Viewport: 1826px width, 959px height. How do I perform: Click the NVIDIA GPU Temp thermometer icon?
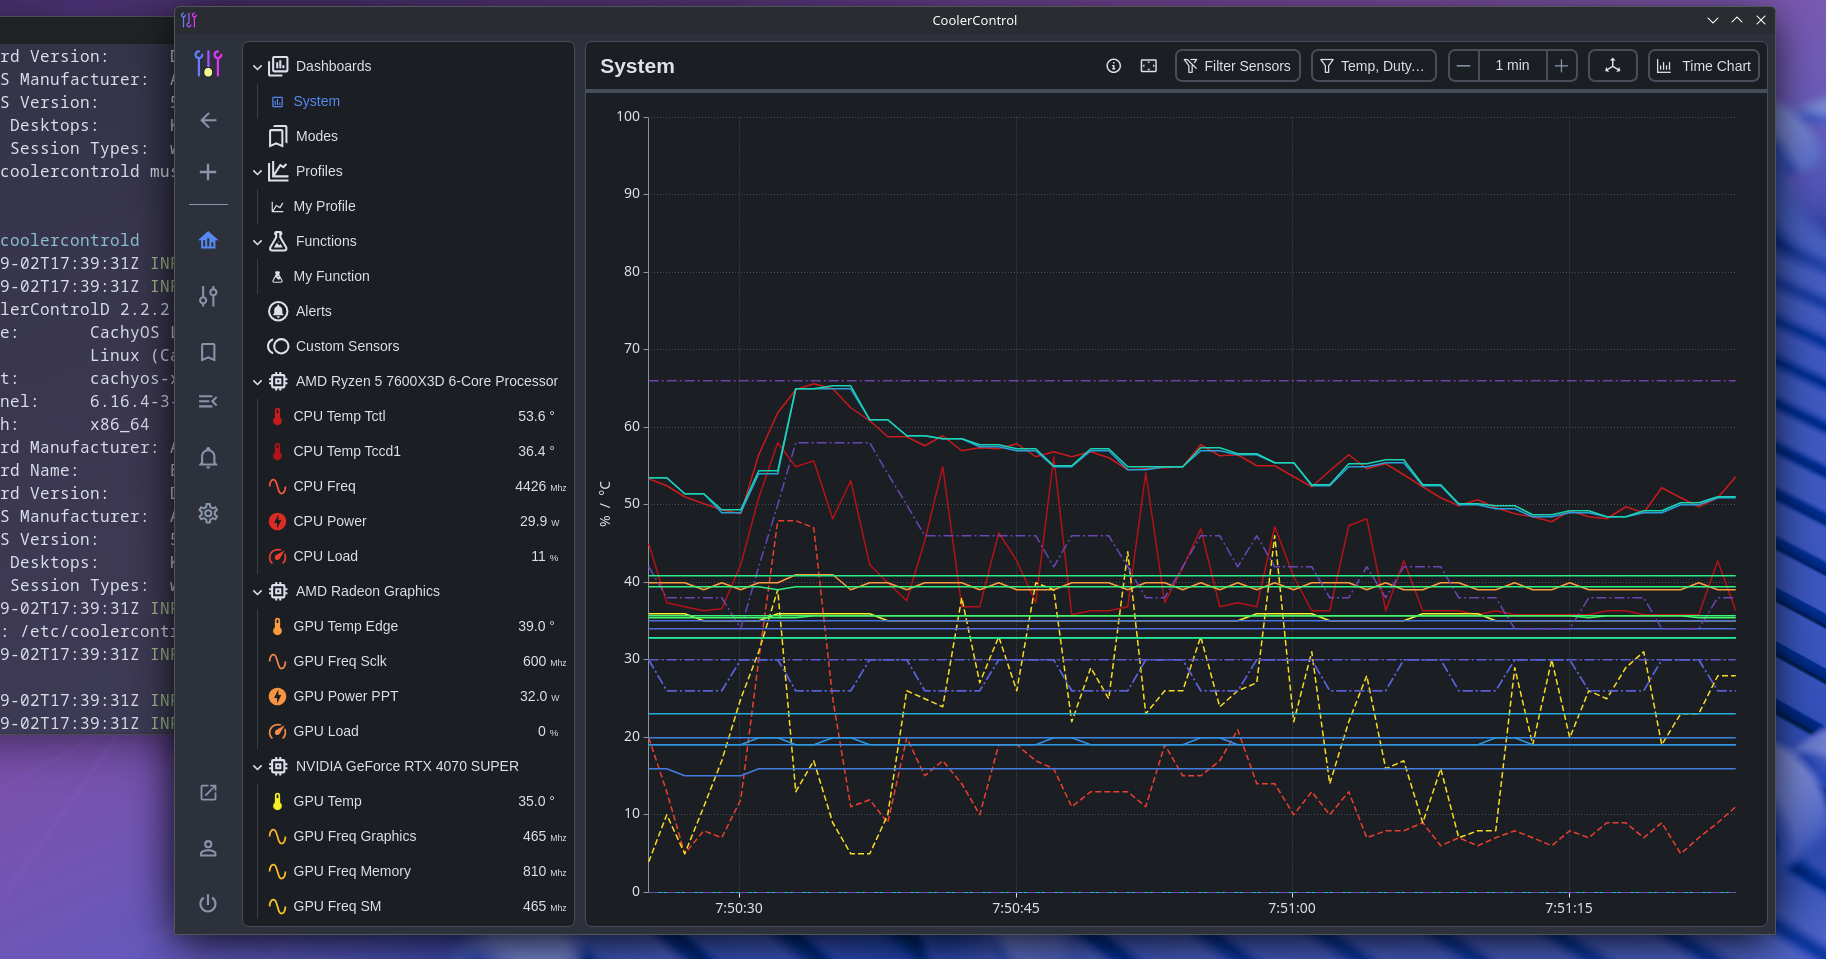click(x=277, y=801)
